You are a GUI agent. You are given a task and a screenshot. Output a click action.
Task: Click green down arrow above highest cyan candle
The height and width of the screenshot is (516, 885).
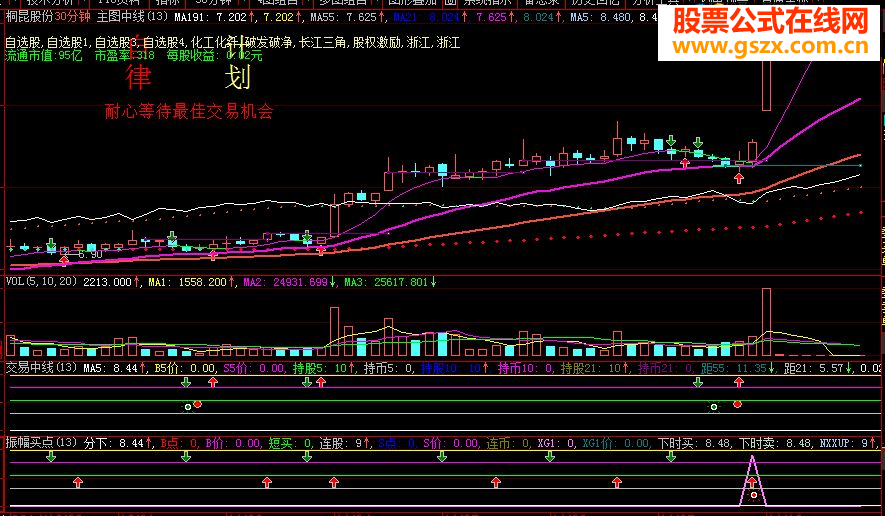pyautogui.click(x=671, y=140)
